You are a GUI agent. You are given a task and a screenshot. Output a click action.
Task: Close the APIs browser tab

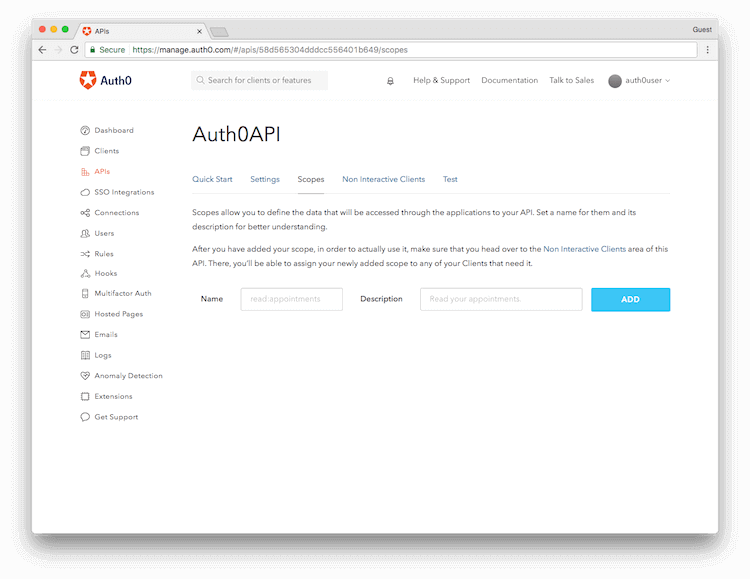199,32
